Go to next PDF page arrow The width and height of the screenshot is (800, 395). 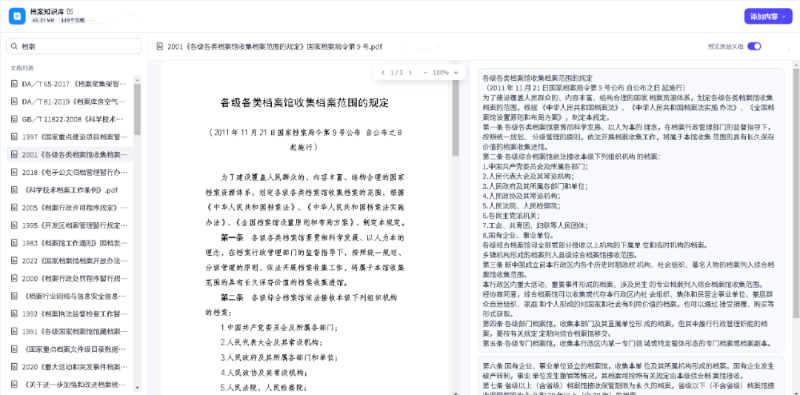pyautogui.click(x=410, y=72)
